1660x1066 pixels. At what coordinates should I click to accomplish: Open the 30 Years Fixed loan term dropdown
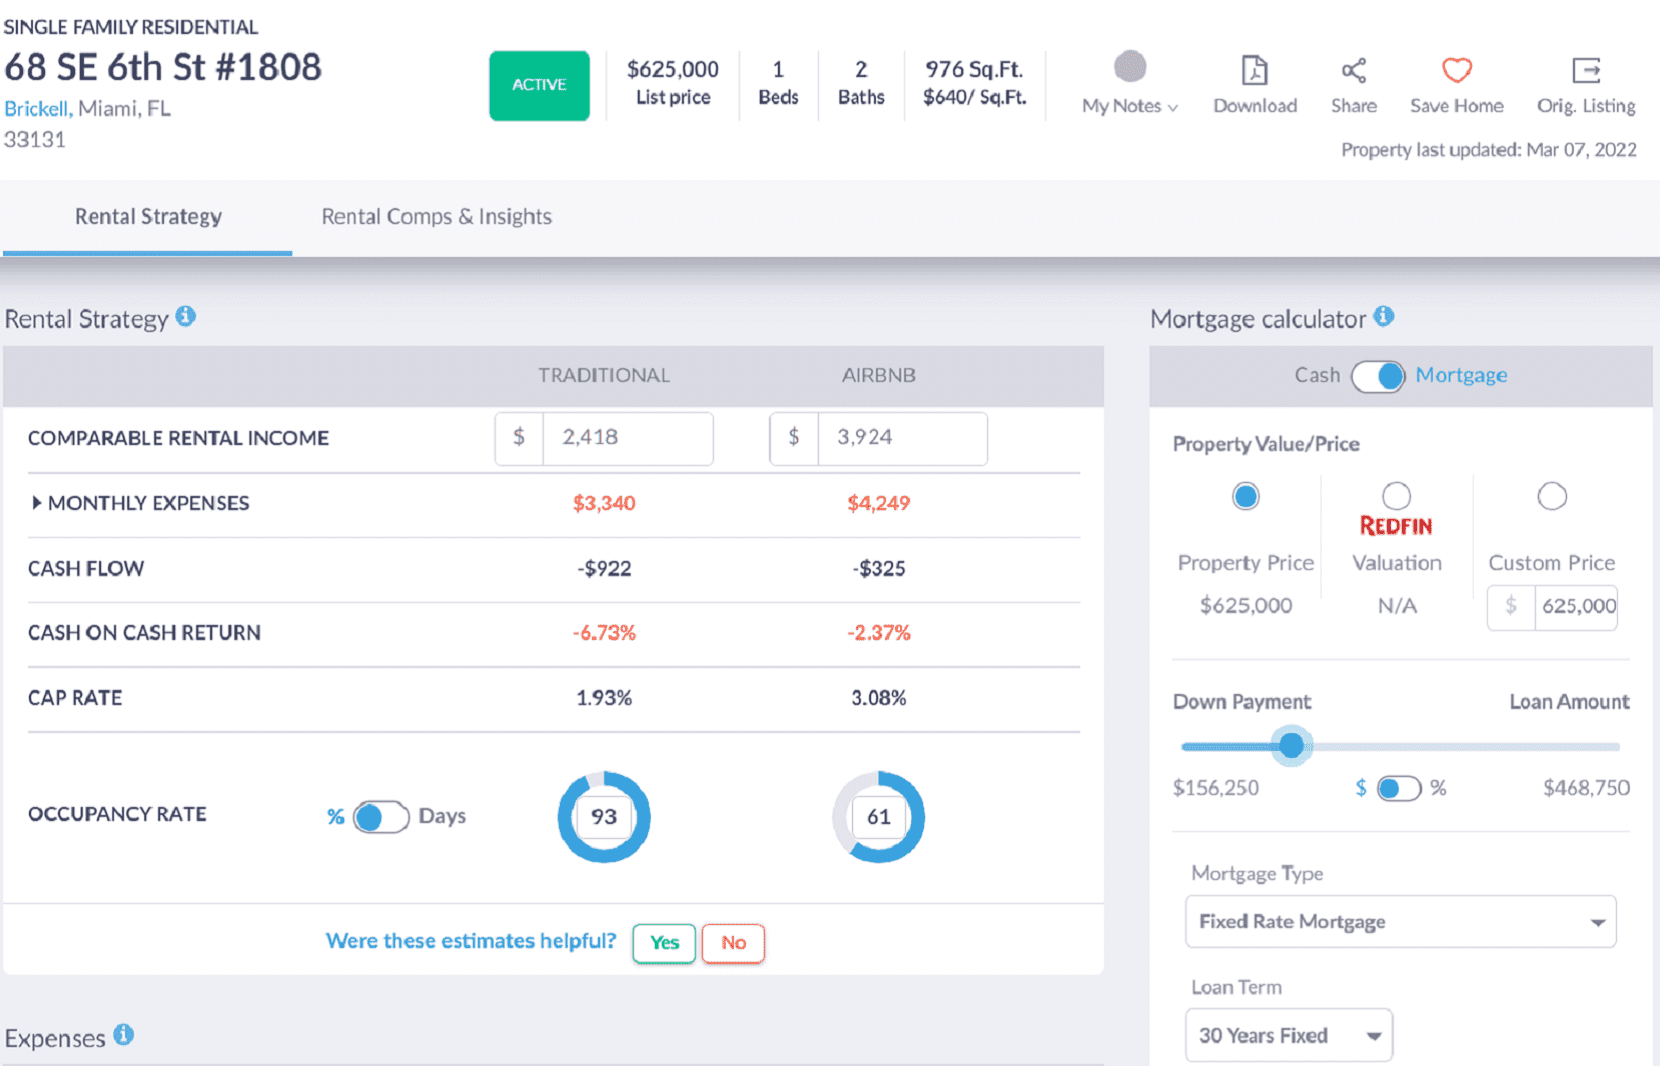point(1288,1036)
